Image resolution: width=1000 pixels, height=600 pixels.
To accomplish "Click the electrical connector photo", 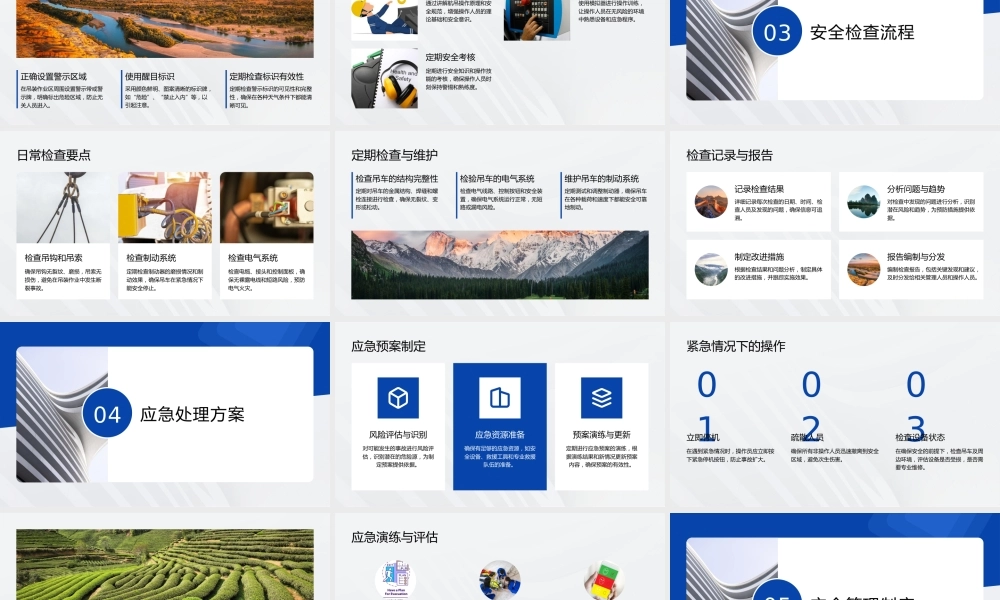I will pos(267,207).
